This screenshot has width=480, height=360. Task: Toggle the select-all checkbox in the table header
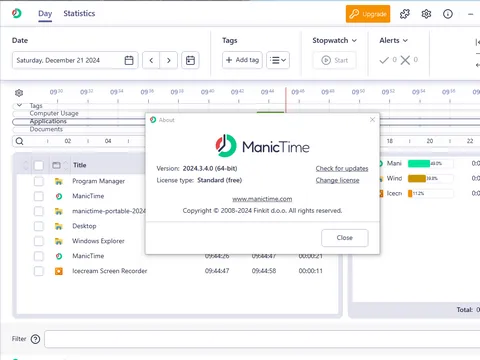(x=39, y=165)
